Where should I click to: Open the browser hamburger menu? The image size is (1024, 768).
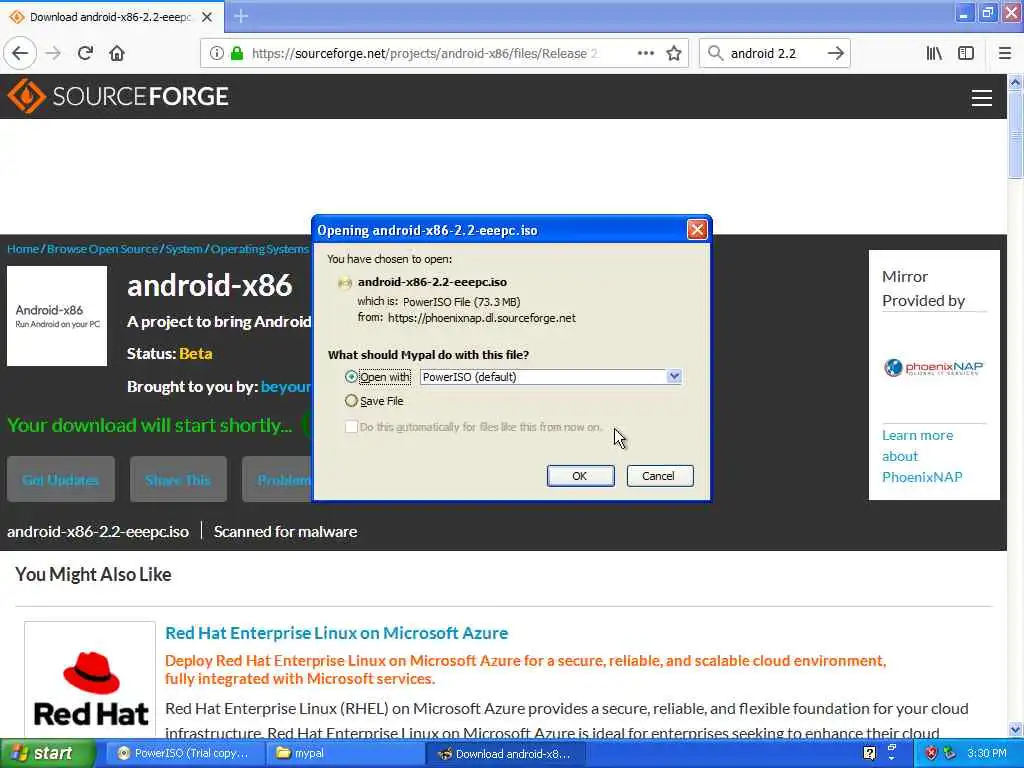1004,53
